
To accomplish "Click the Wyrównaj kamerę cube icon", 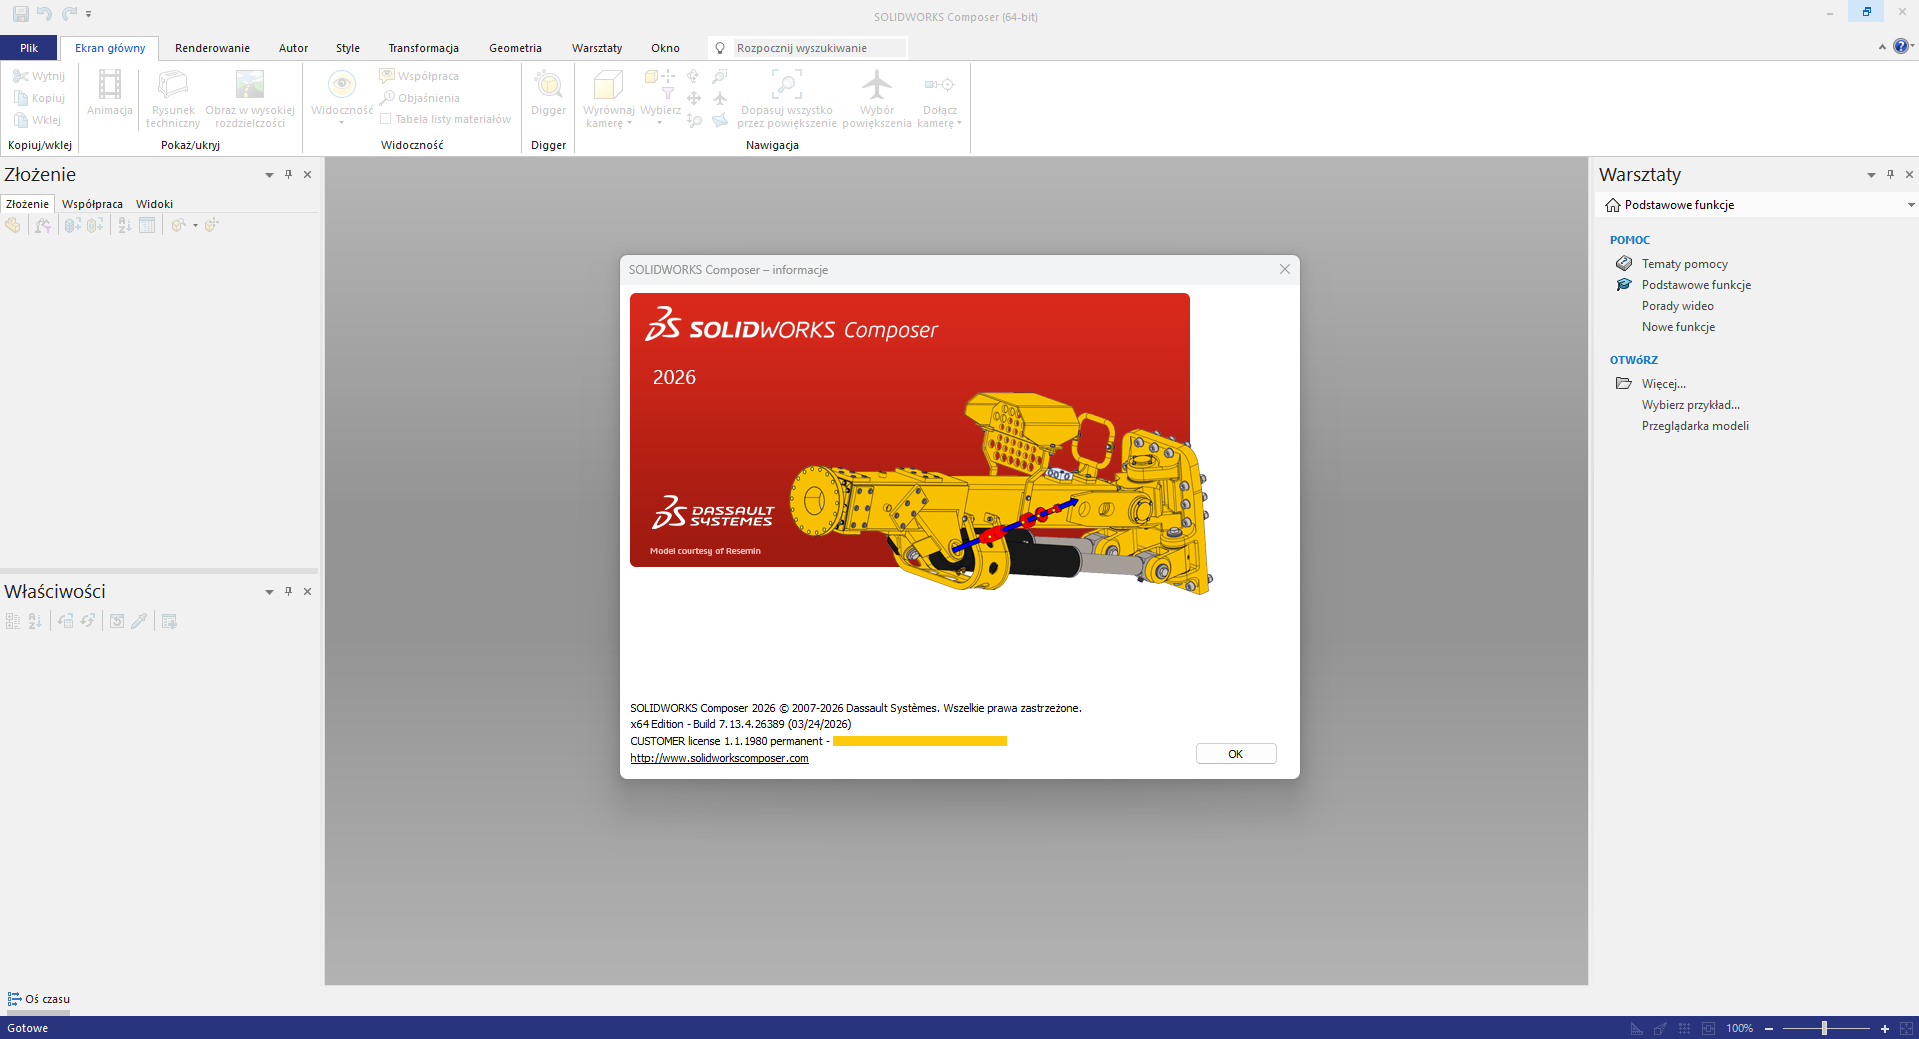I will coord(608,85).
